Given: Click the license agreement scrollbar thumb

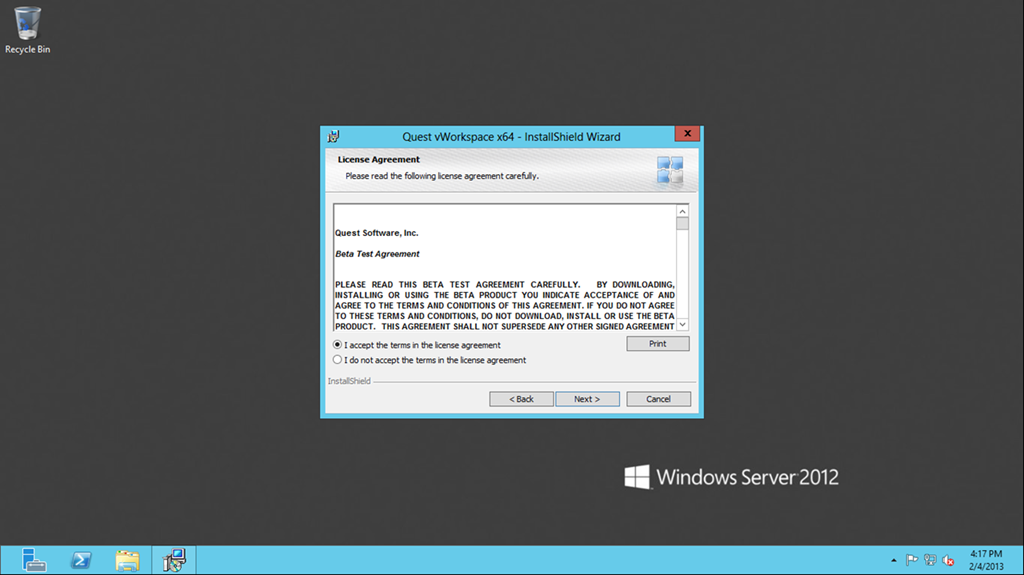Looking at the screenshot, I should [682, 224].
